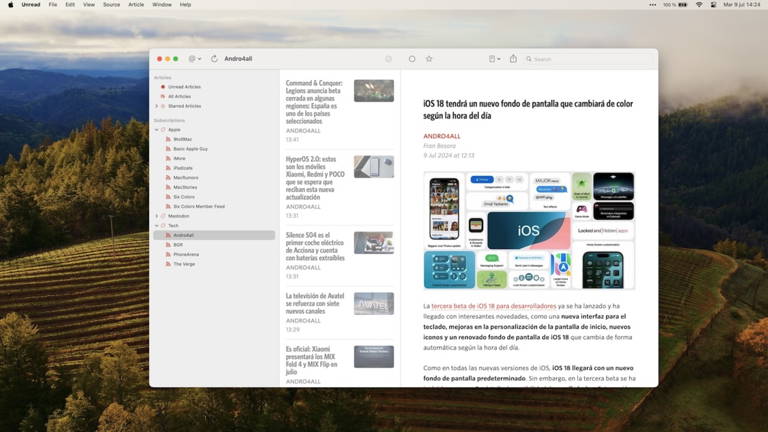Collapse the Tech folder disclosure arrow
Image resolution: width=768 pixels, height=432 pixels.
coord(157,226)
